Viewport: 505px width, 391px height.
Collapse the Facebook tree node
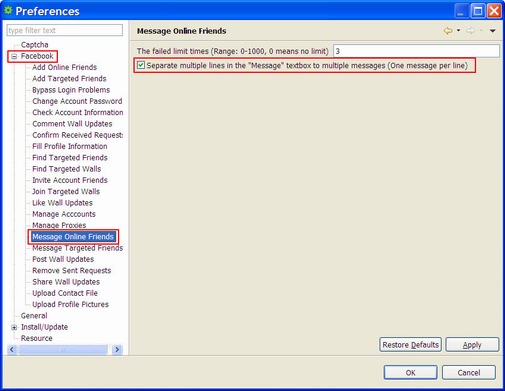tap(14, 56)
